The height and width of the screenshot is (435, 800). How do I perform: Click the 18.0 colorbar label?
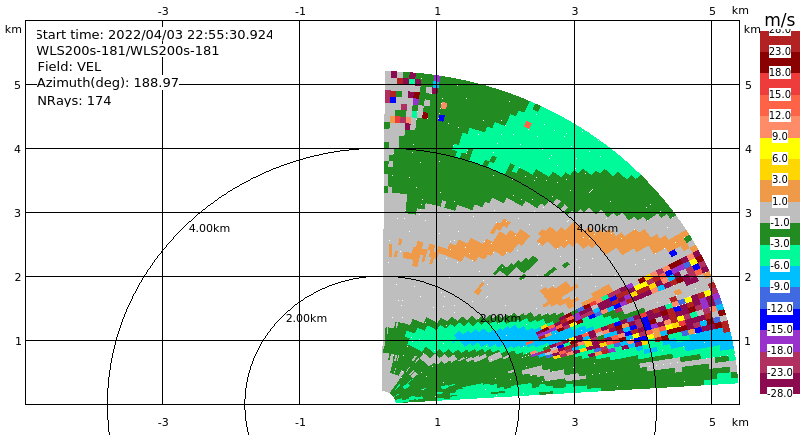pos(780,72)
